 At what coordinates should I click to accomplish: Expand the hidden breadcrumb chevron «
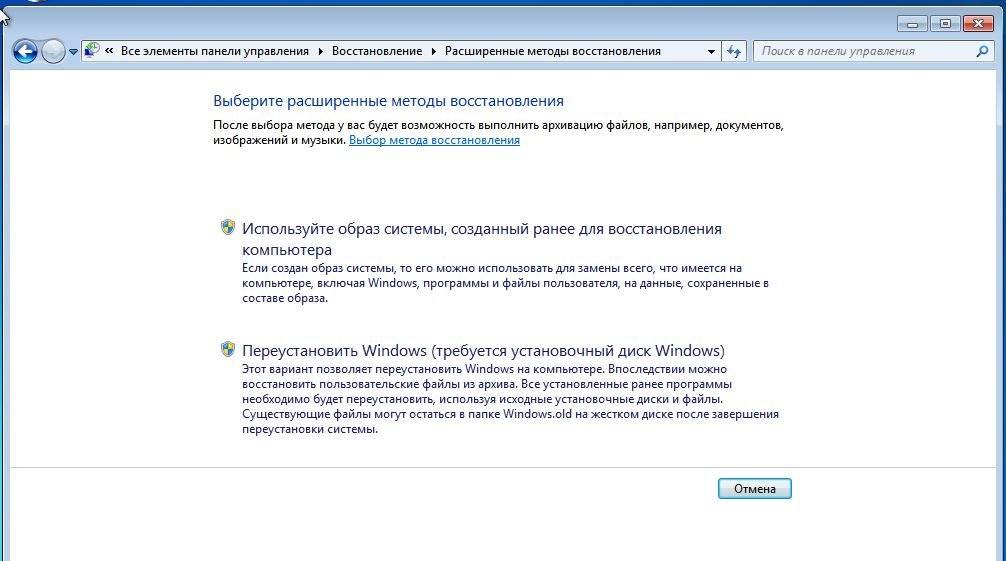pyautogui.click(x=109, y=51)
